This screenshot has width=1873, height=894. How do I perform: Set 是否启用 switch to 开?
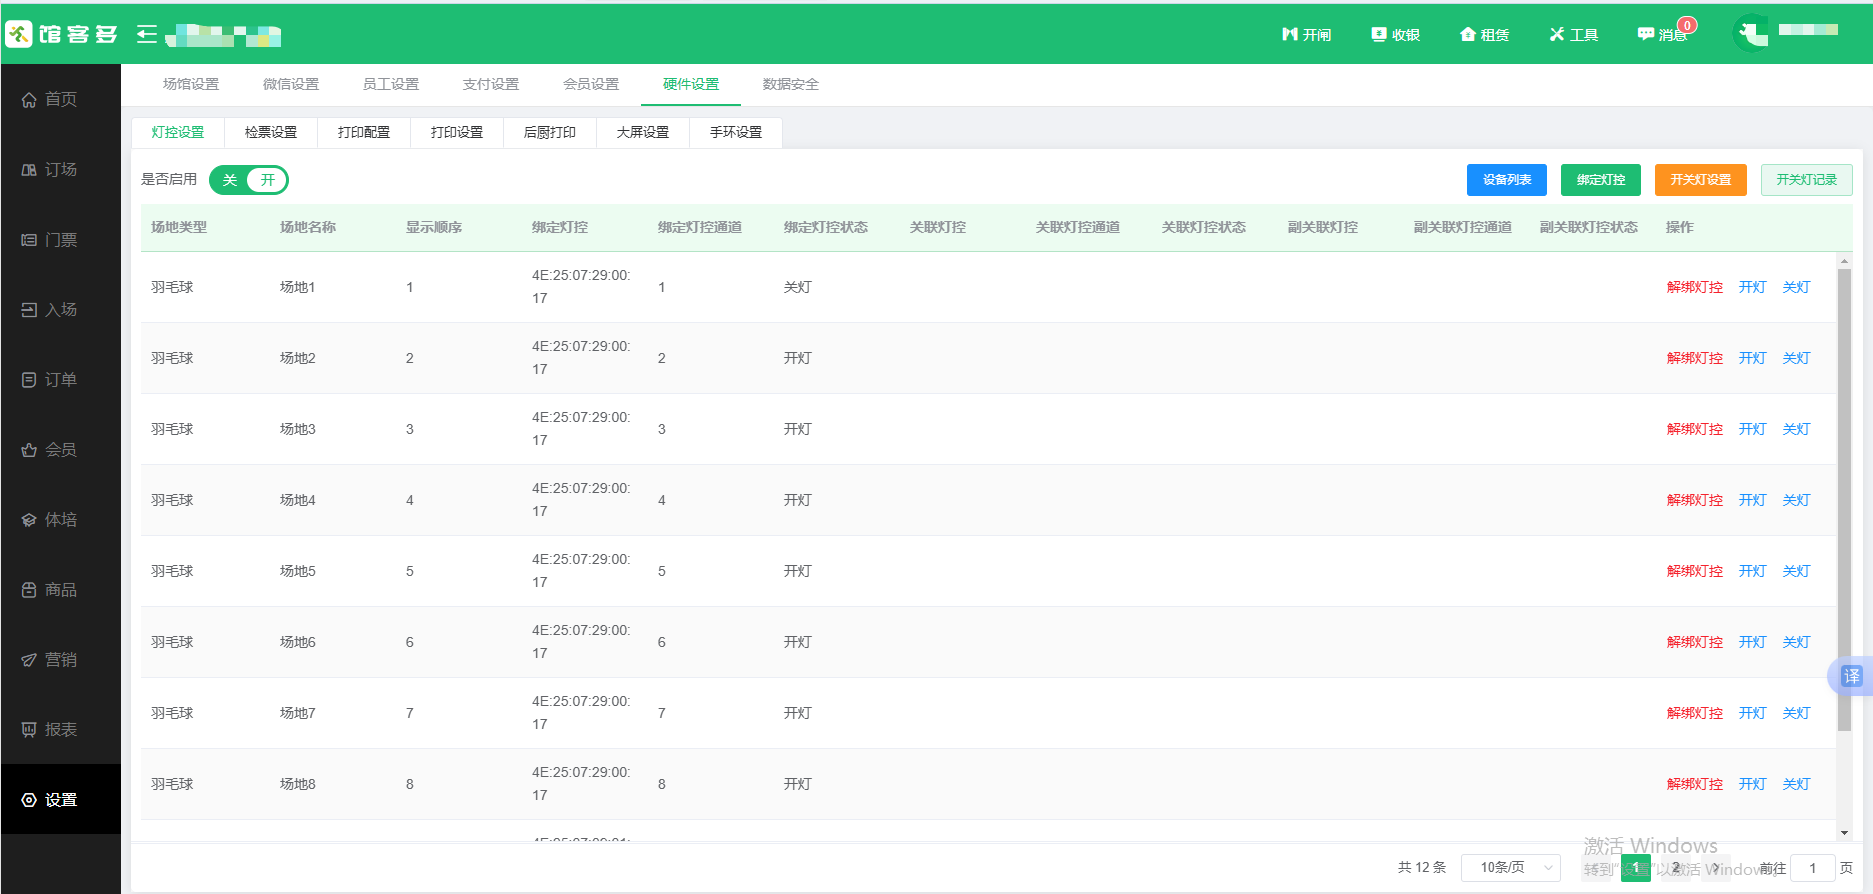[267, 180]
